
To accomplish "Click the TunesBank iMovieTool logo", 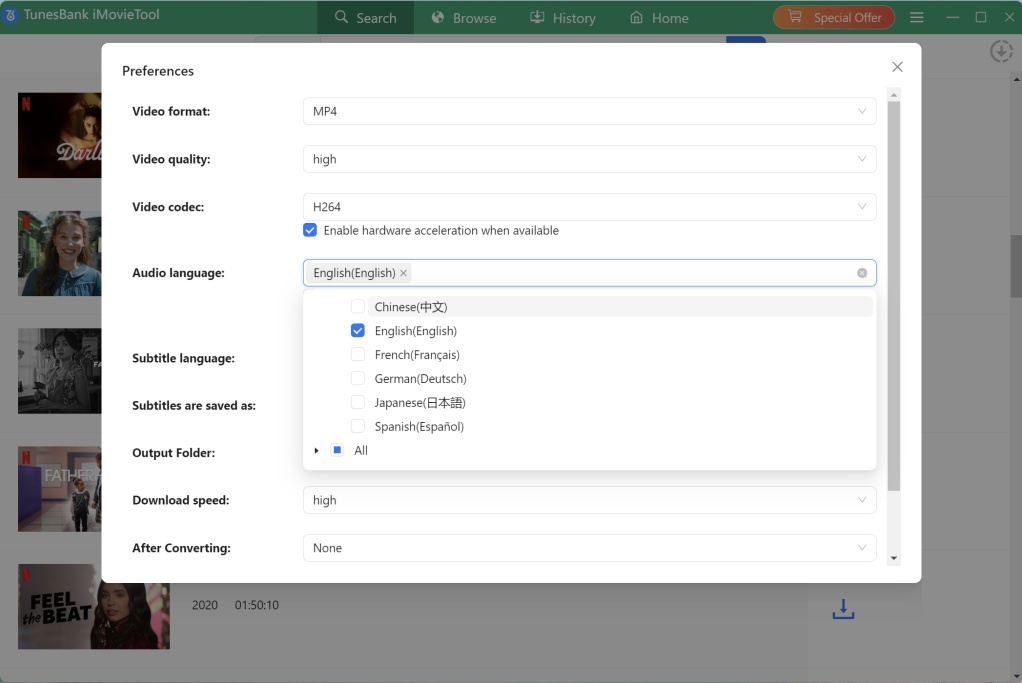I will click(x=80, y=16).
